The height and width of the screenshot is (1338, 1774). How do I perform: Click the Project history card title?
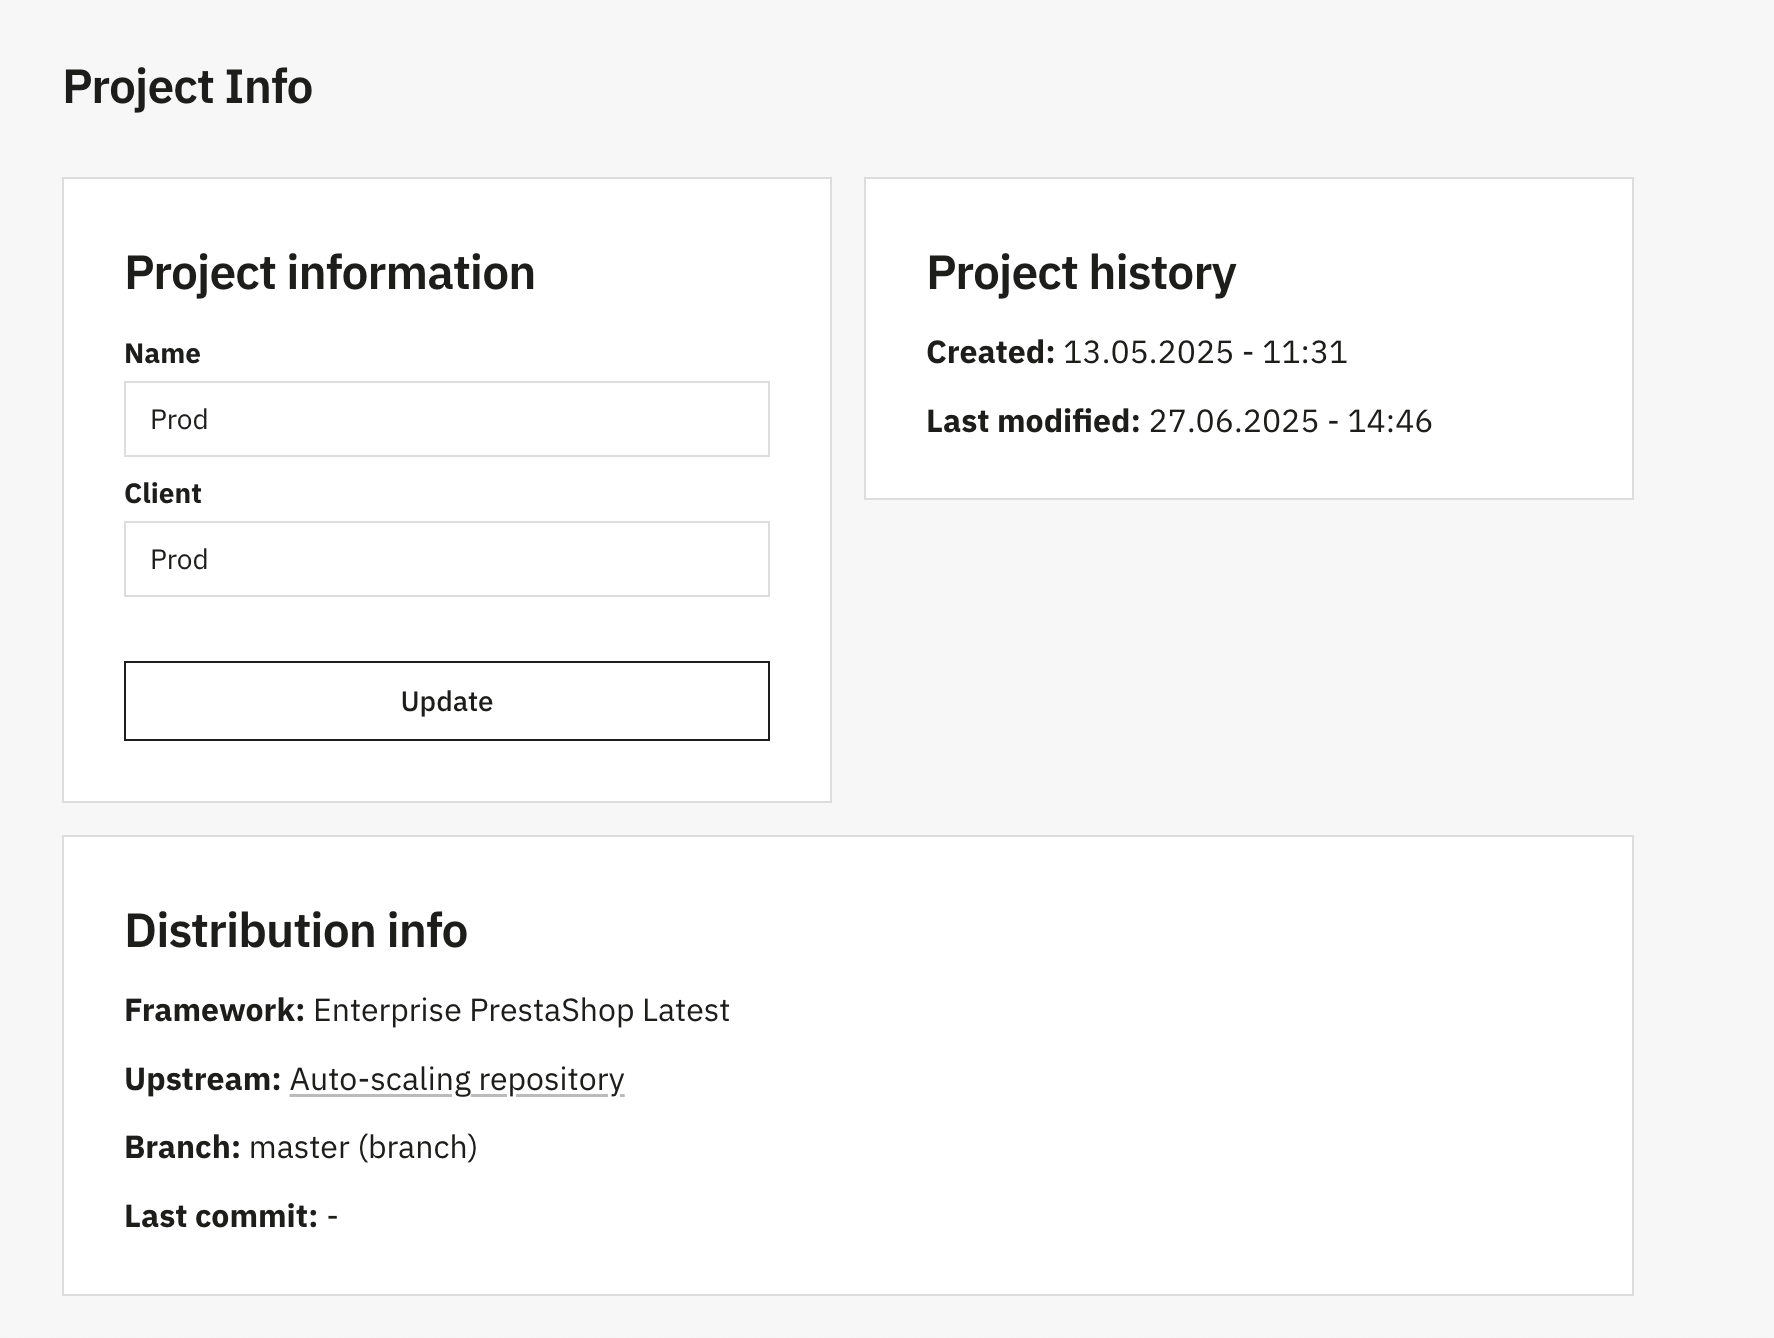[1080, 273]
